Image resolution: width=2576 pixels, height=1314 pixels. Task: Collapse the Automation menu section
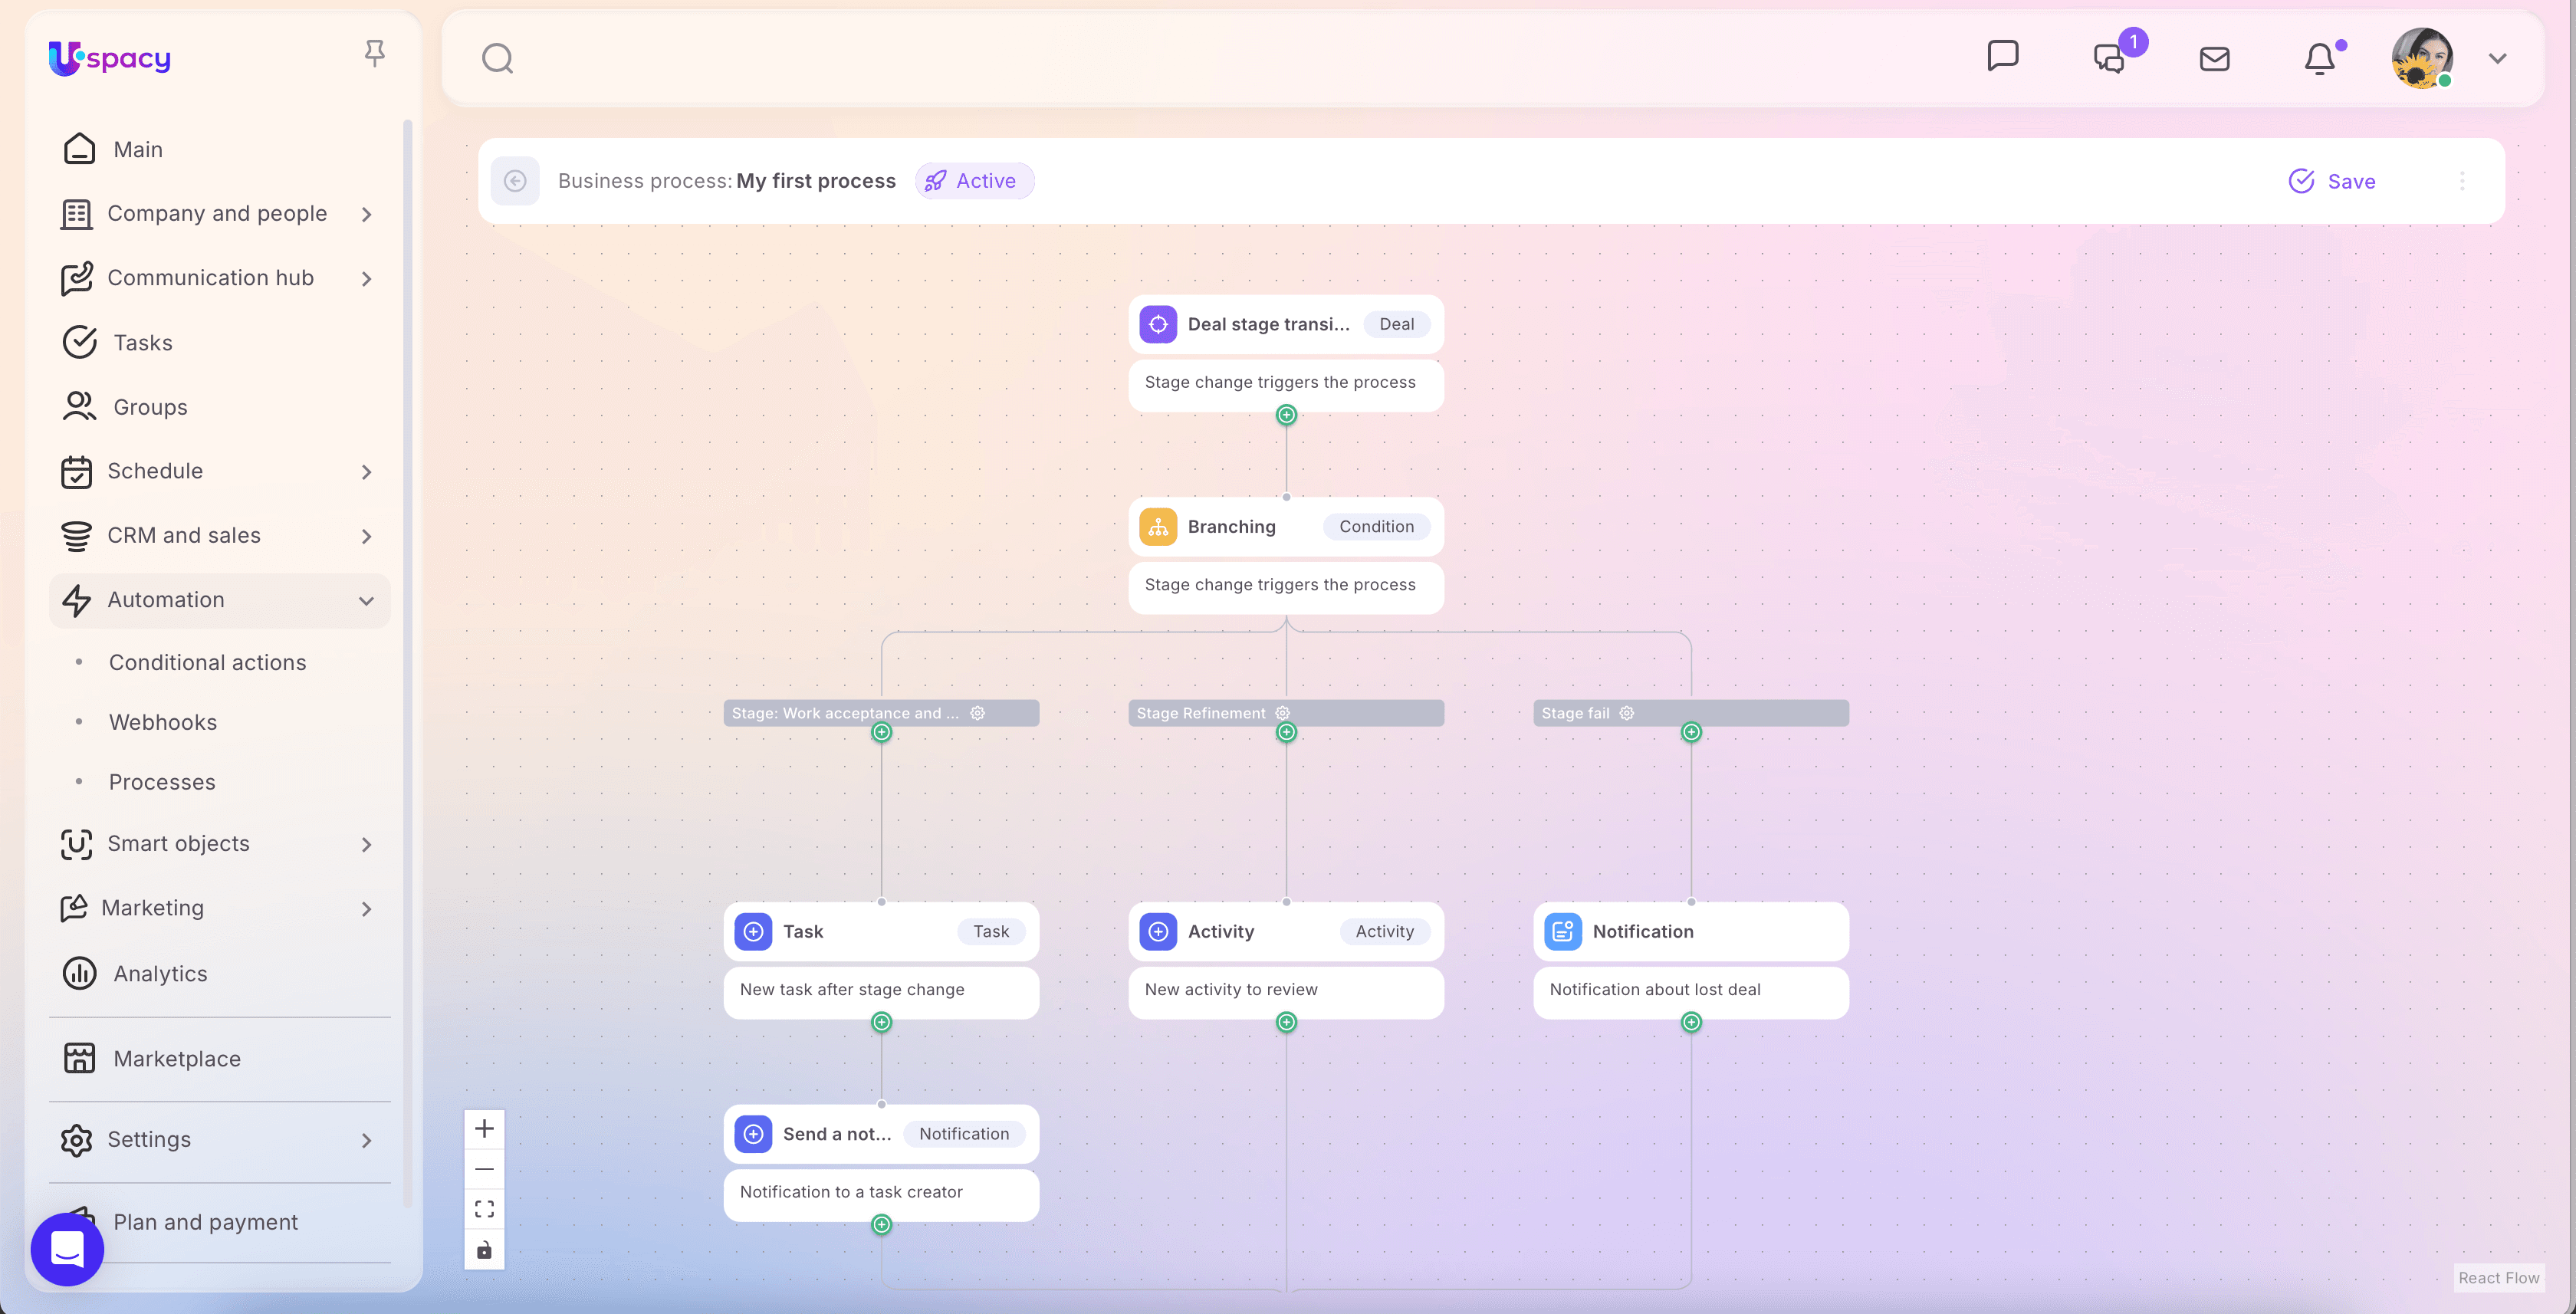pyautogui.click(x=366, y=601)
